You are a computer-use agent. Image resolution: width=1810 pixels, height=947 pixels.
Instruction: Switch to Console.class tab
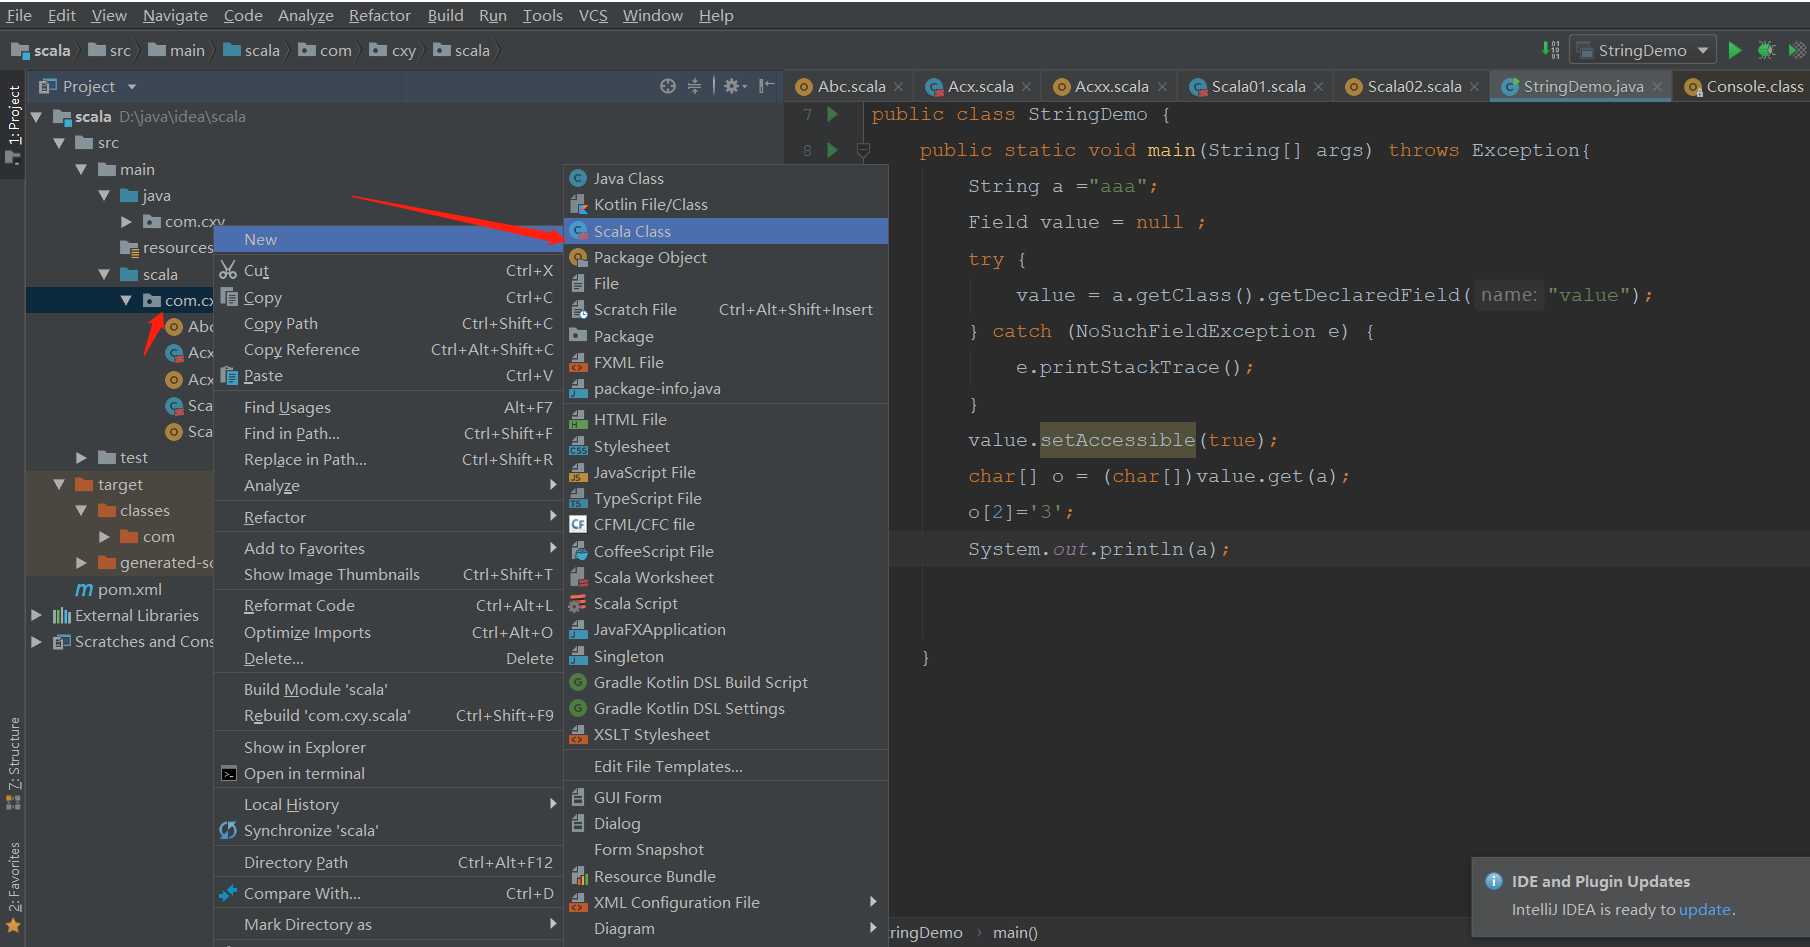click(1745, 86)
